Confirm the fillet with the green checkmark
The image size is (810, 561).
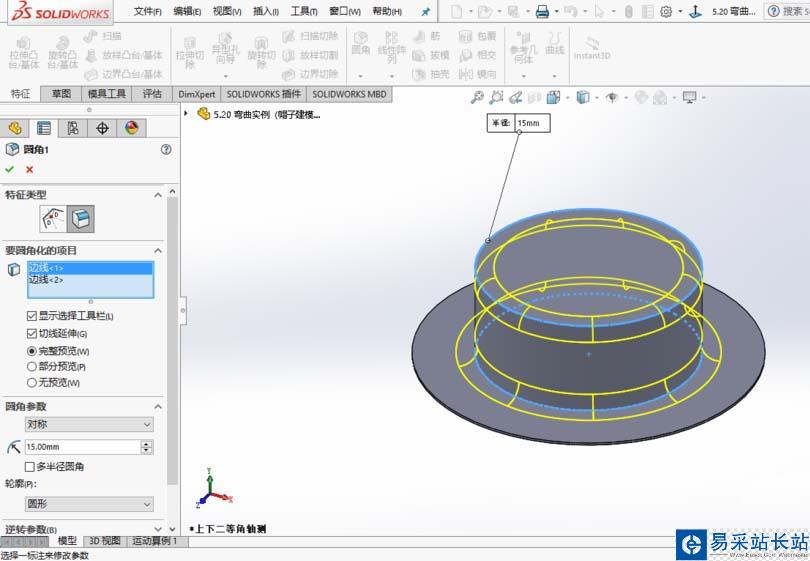coord(10,170)
